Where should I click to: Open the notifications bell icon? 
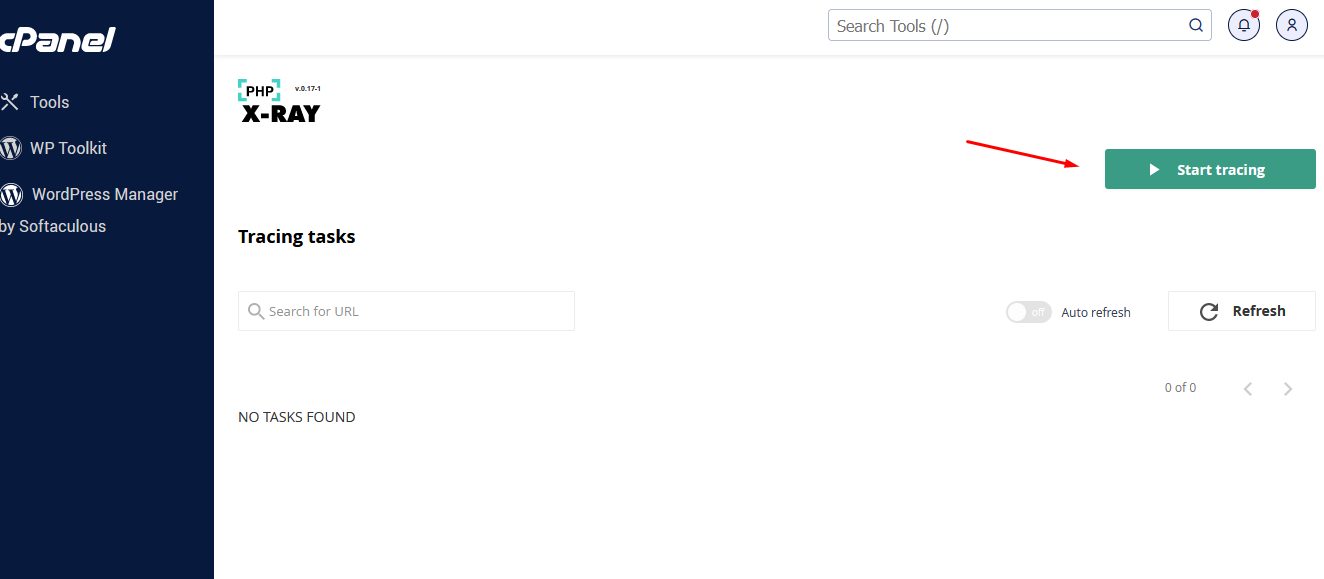pyautogui.click(x=1244, y=26)
